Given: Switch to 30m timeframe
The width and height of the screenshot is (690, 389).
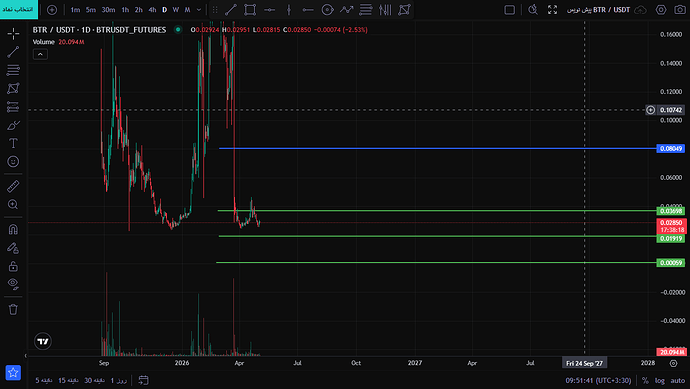Looking at the screenshot, I should (x=108, y=10).
